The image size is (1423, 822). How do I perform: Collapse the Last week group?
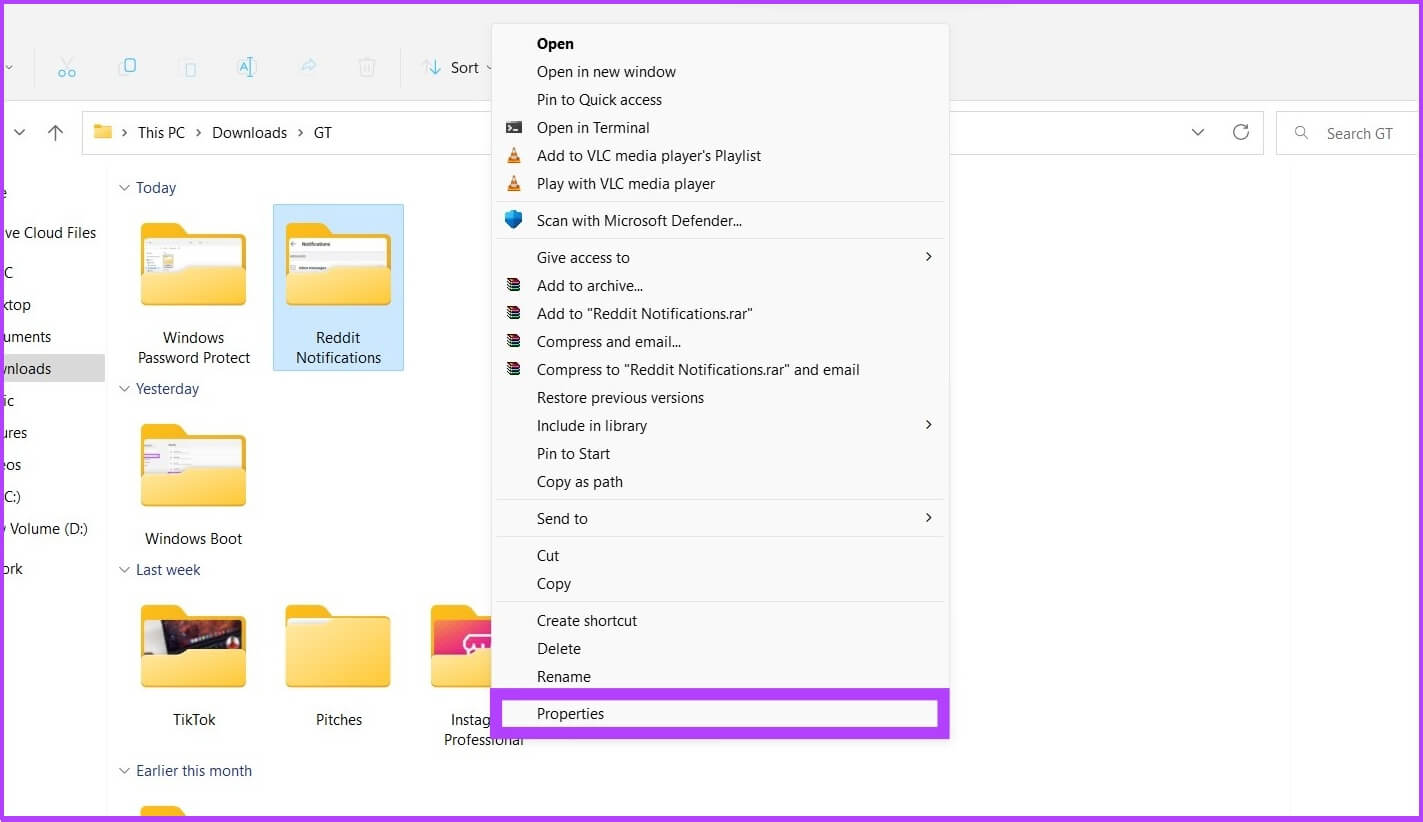click(125, 570)
